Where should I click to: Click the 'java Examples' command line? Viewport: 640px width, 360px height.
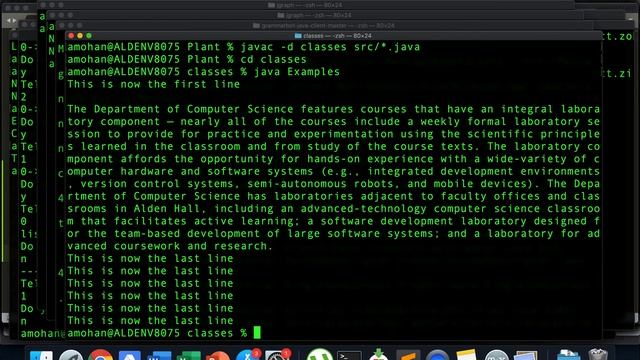pos(204,72)
